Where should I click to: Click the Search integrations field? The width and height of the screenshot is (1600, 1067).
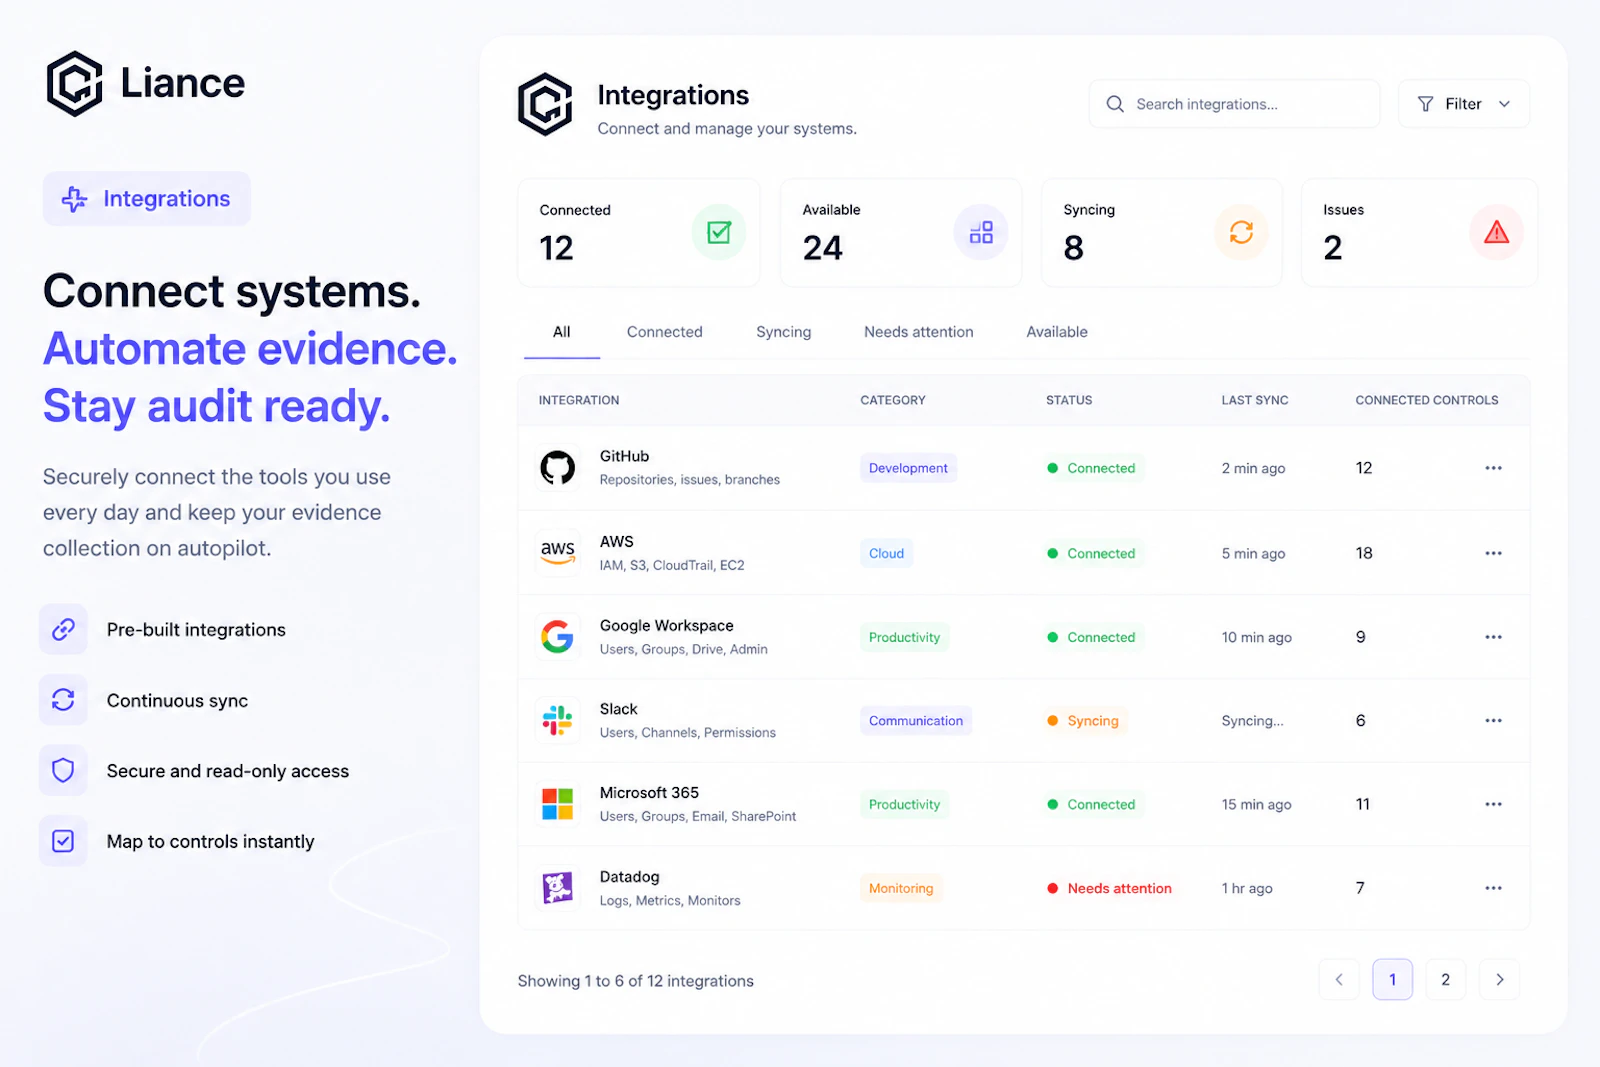[1234, 104]
